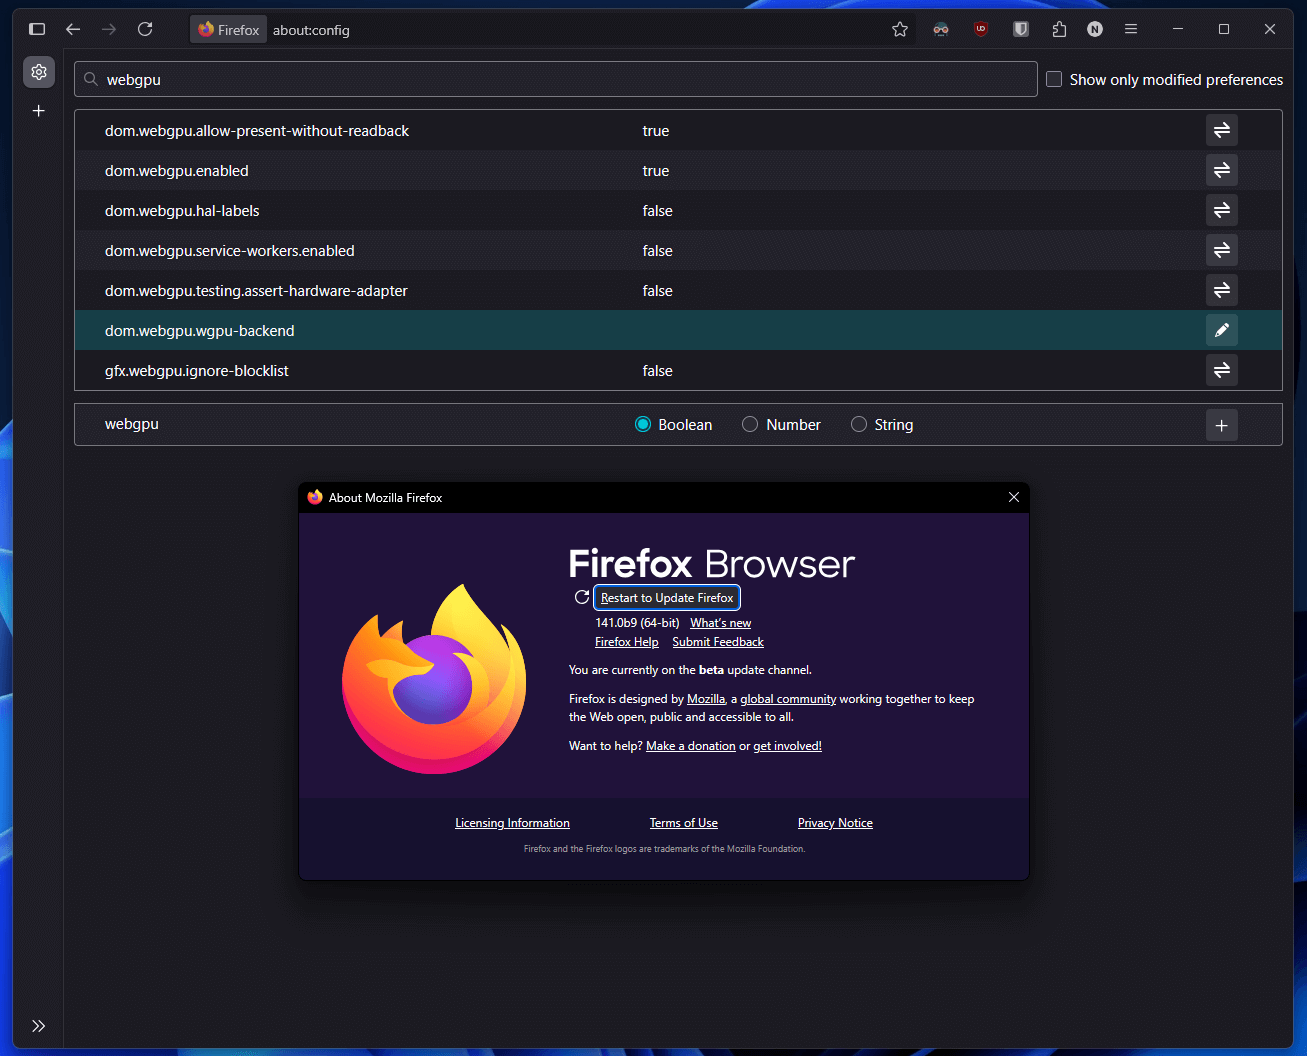Open the uBlock Origin extension icon
Screen dimensions: 1307x1056
click(x=981, y=29)
